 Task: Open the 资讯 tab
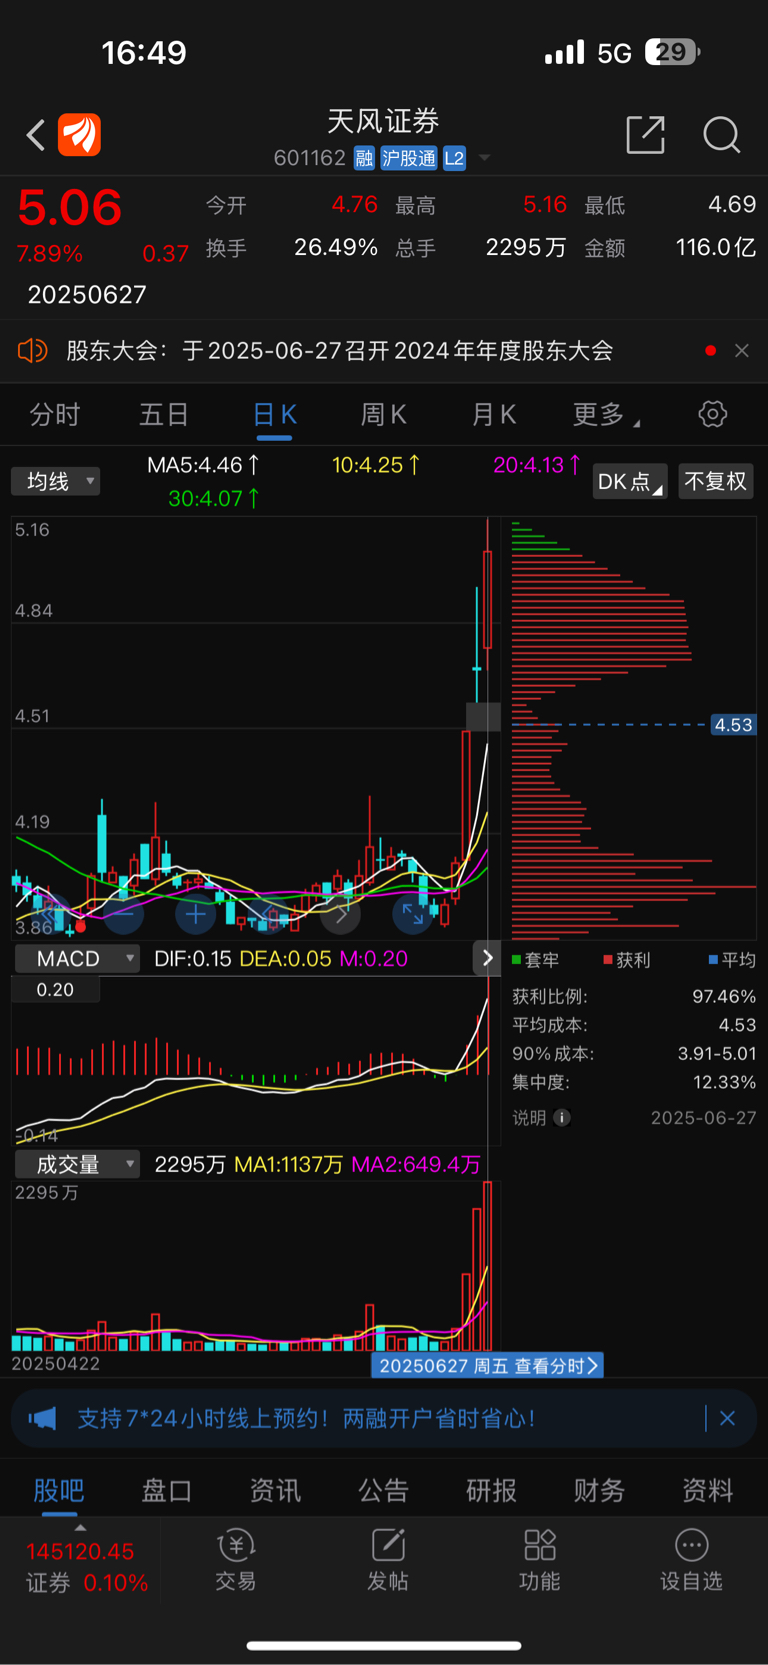pyautogui.click(x=275, y=1491)
